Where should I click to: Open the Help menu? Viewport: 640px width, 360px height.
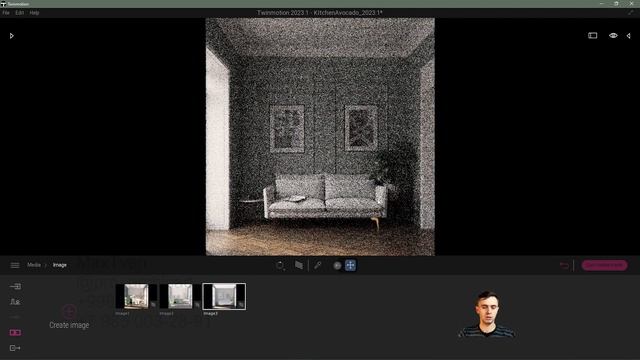pyautogui.click(x=34, y=13)
